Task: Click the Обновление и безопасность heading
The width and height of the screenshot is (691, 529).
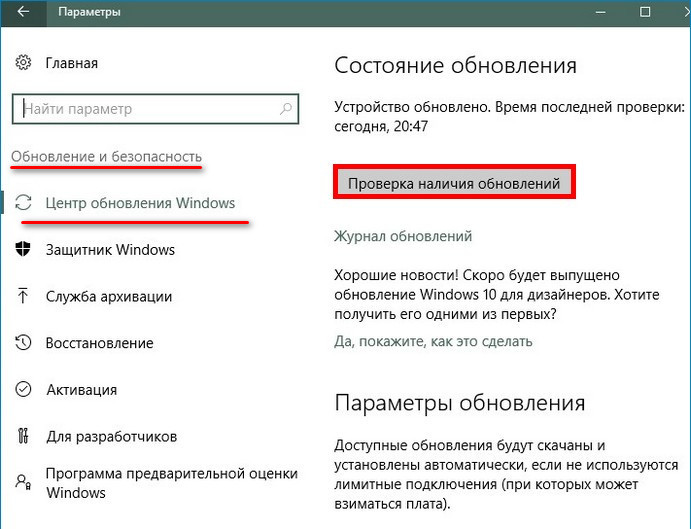Action: (106, 156)
